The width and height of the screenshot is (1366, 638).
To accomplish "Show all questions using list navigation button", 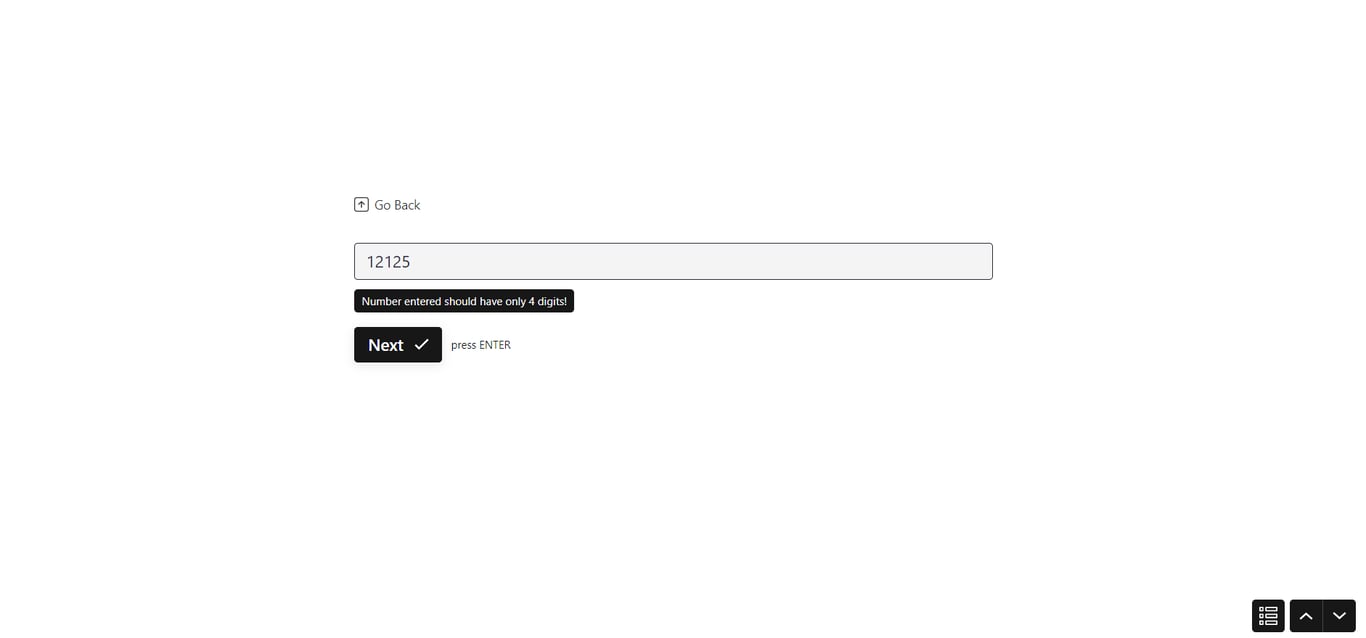I will [x=1268, y=616].
